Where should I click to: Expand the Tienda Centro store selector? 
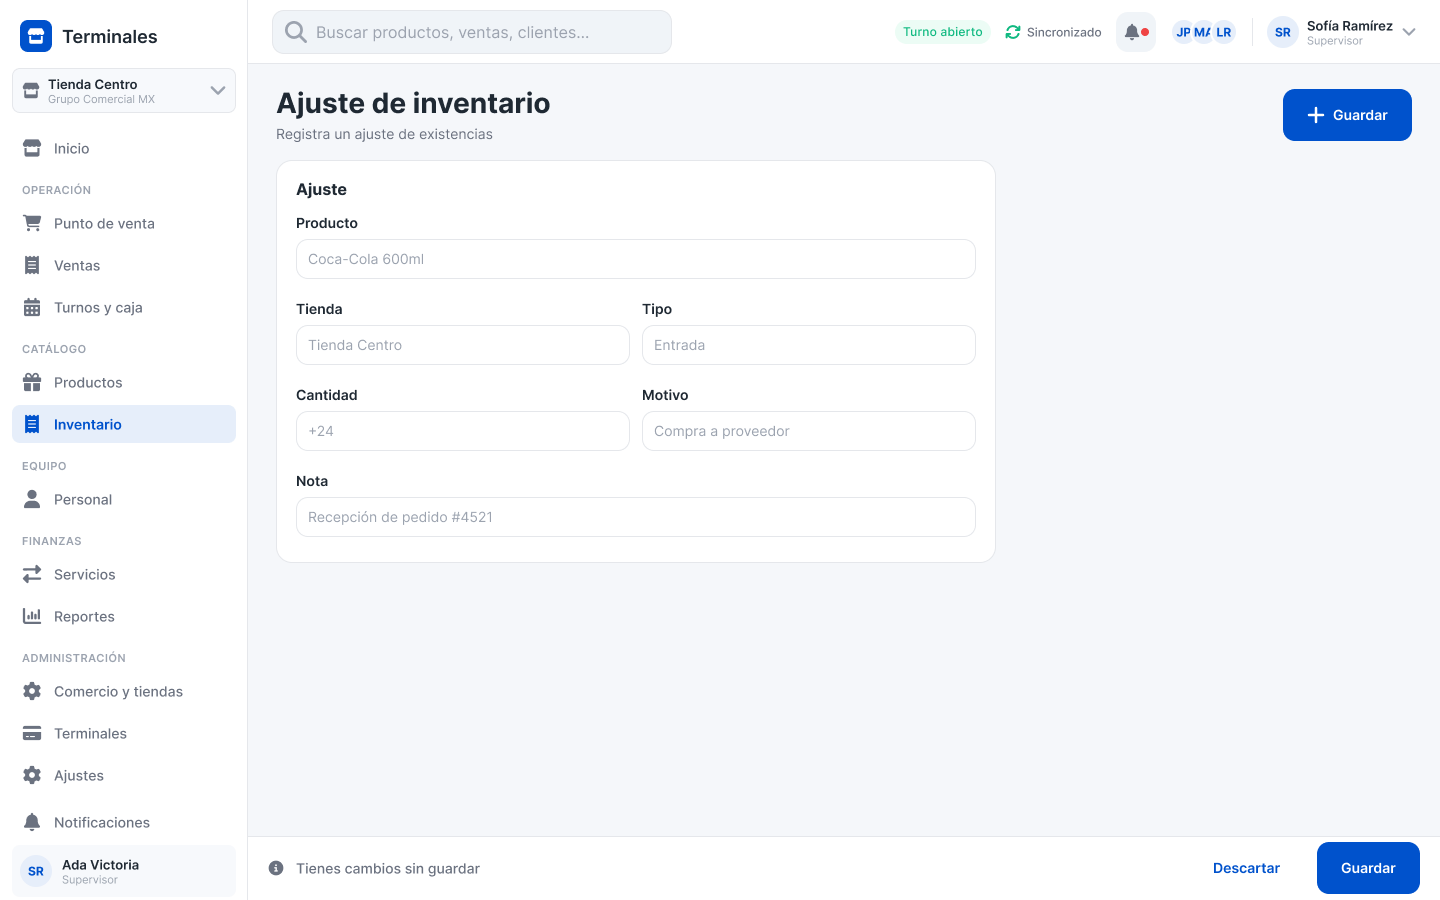pyautogui.click(x=124, y=90)
